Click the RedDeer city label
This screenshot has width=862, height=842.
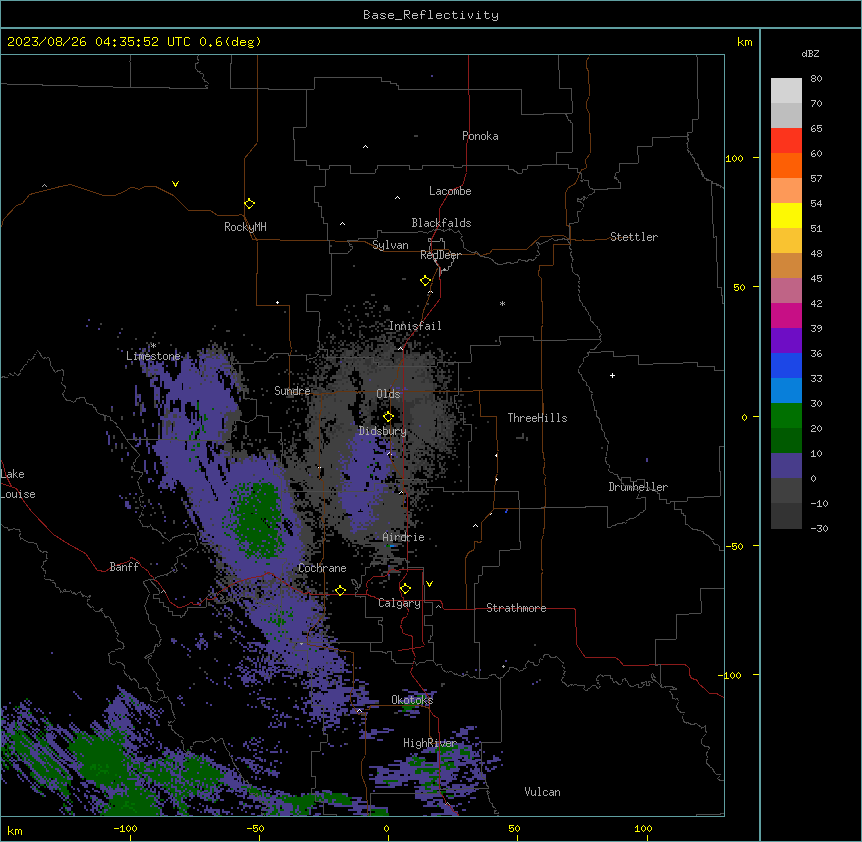(440, 255)
